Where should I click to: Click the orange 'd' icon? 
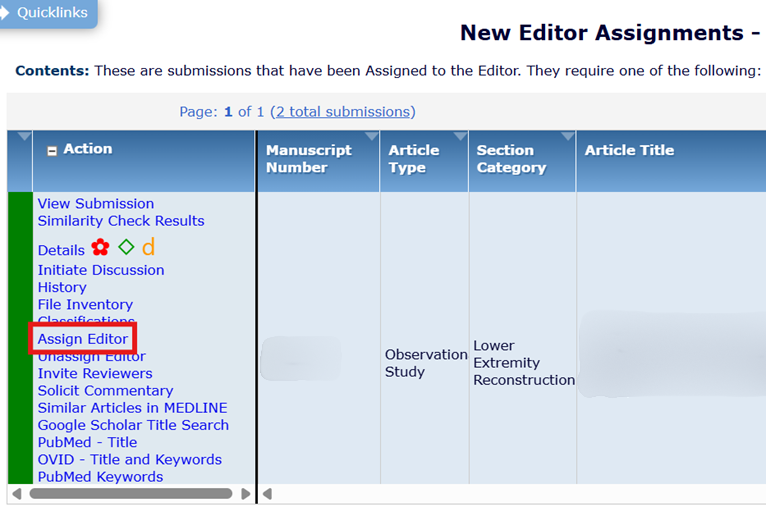click(x=148, y=247)
